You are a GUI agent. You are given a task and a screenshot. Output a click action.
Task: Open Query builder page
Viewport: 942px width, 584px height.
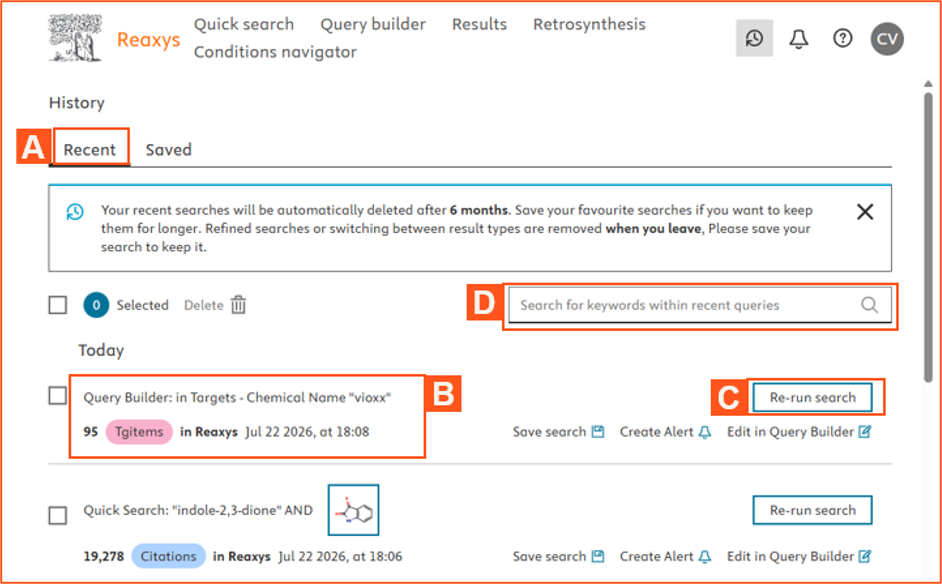373,24
